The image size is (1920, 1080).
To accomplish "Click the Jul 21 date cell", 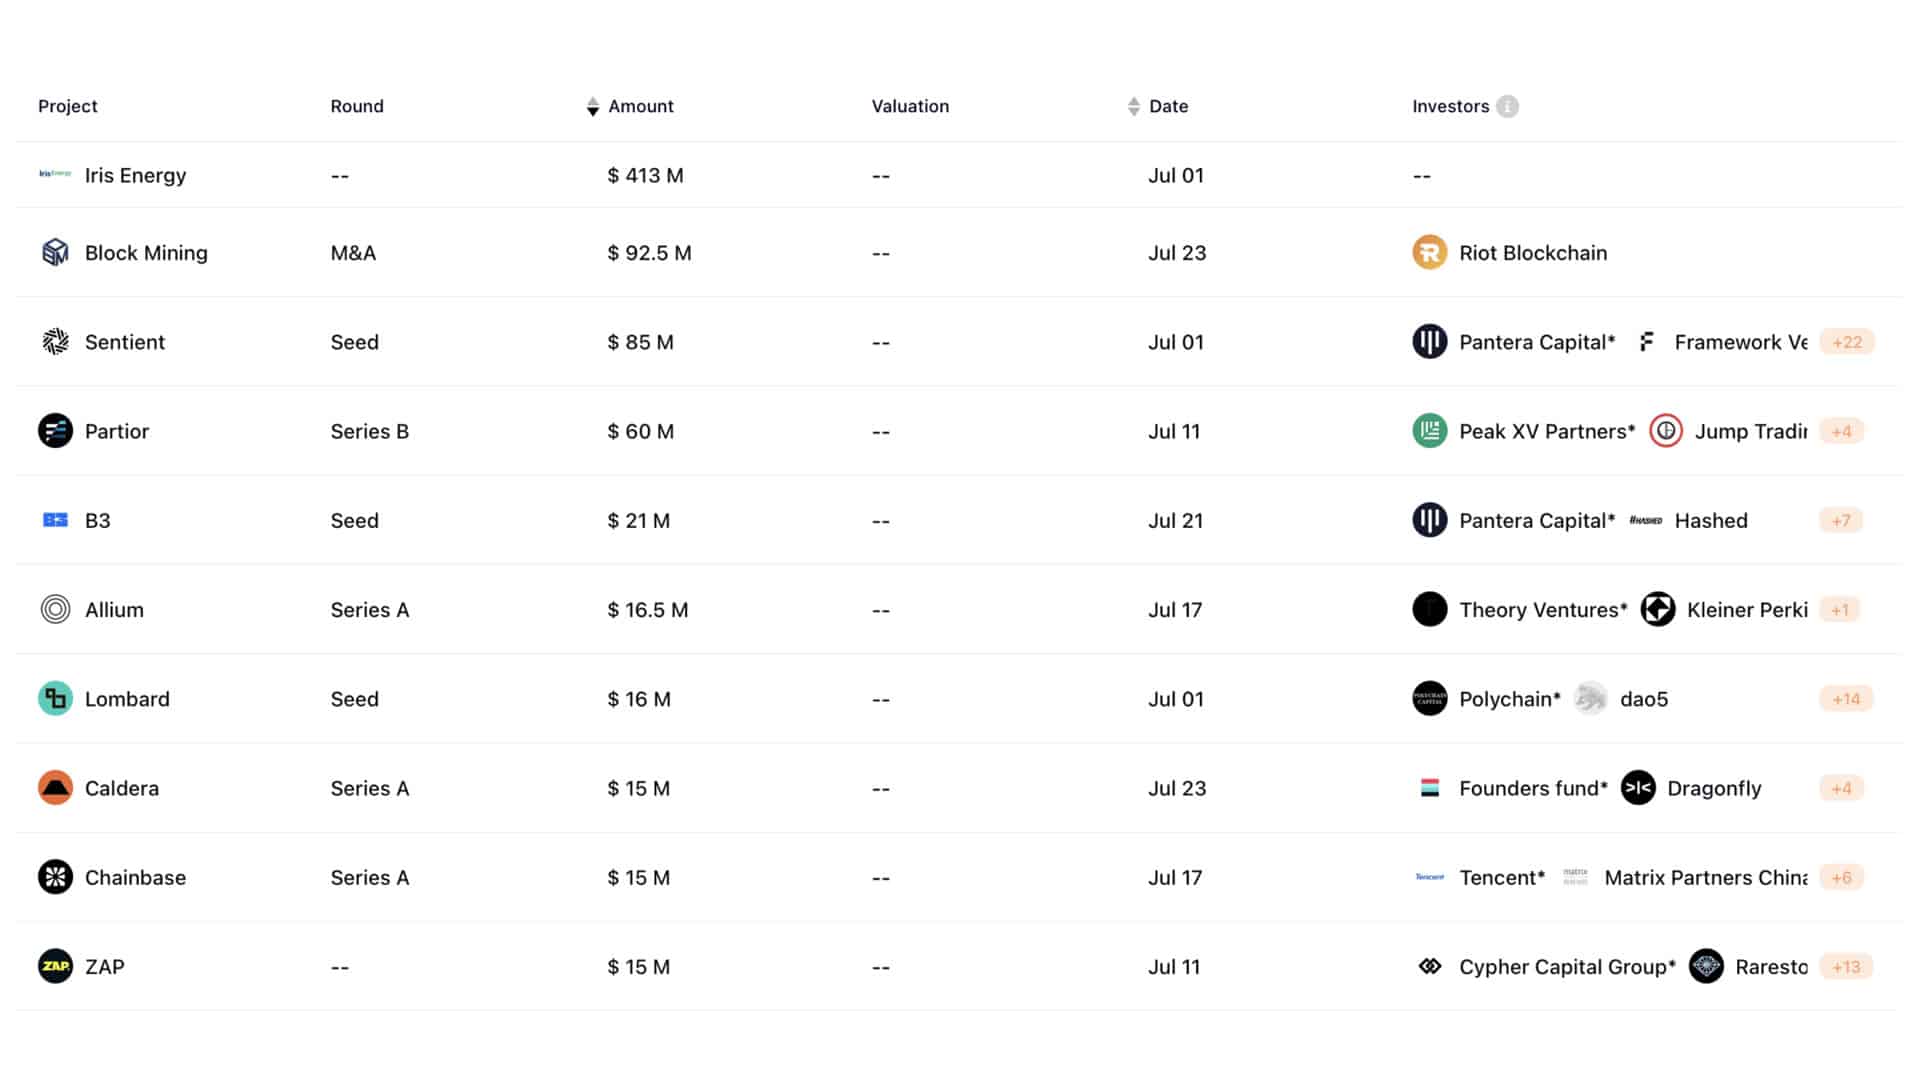I will [x=1175, y=520].
